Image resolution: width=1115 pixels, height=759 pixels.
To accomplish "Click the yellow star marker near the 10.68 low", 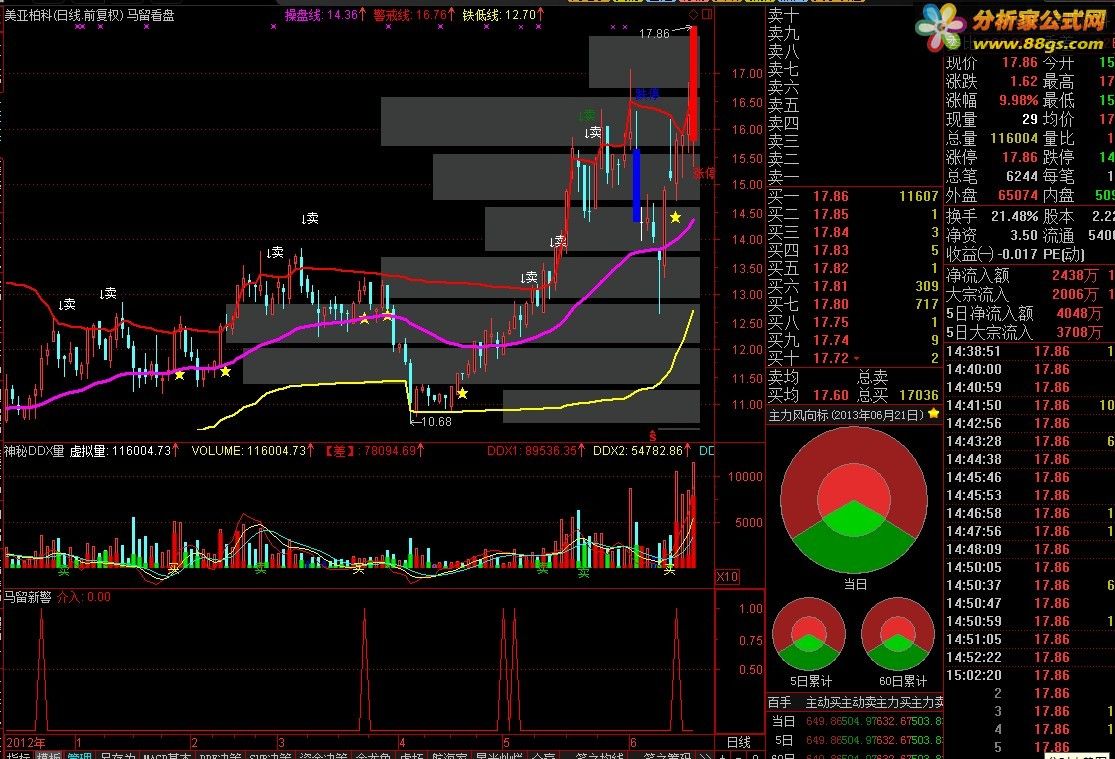I will (x=462, y=393).
